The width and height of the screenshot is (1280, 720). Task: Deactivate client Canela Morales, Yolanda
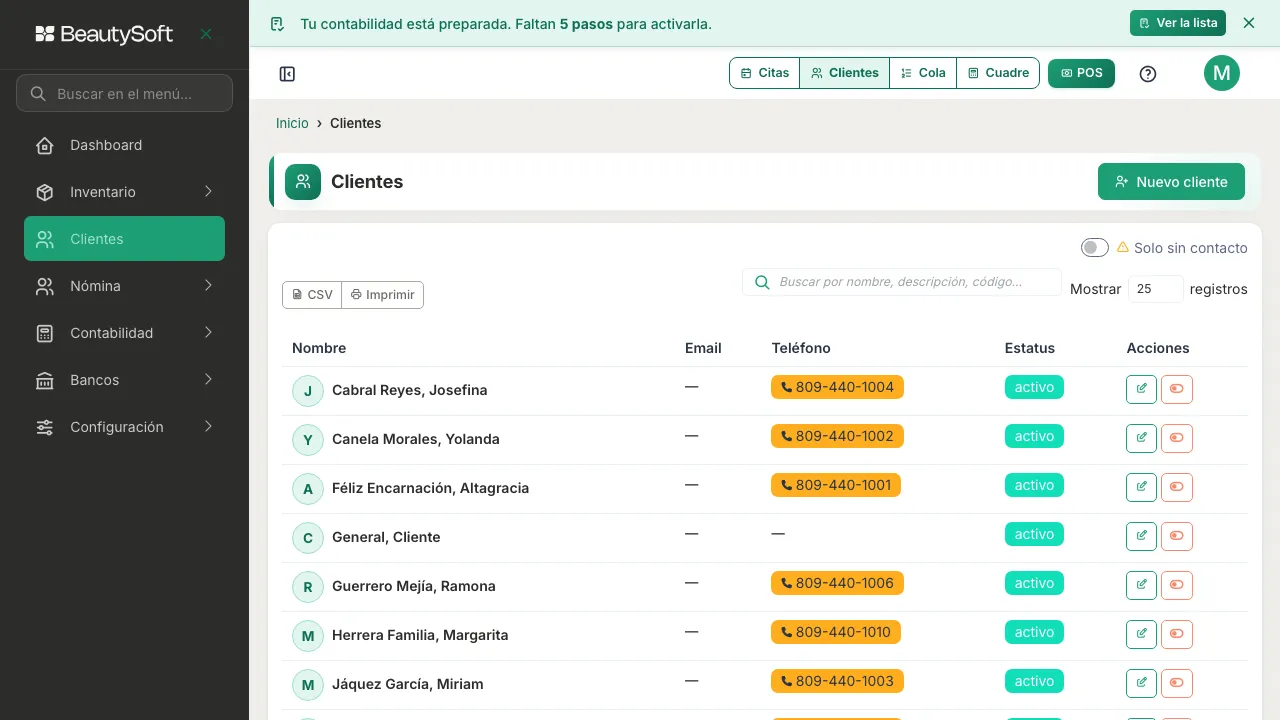pyautogui.click(x=1177, y=438)
